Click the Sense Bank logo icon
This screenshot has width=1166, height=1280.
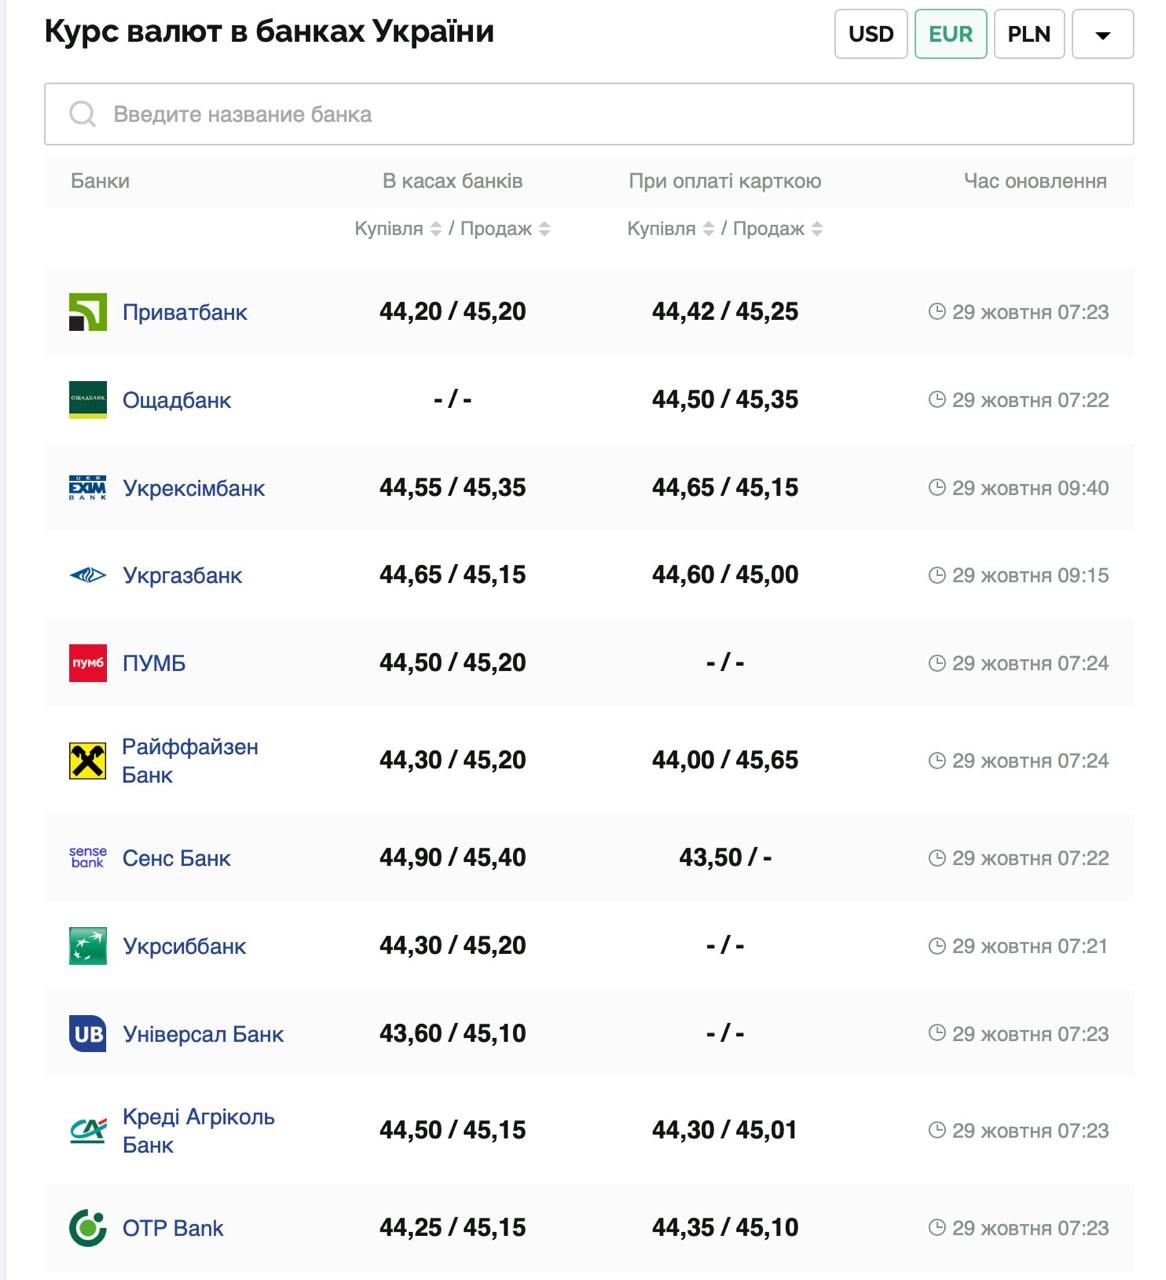(x=87, y=858)
